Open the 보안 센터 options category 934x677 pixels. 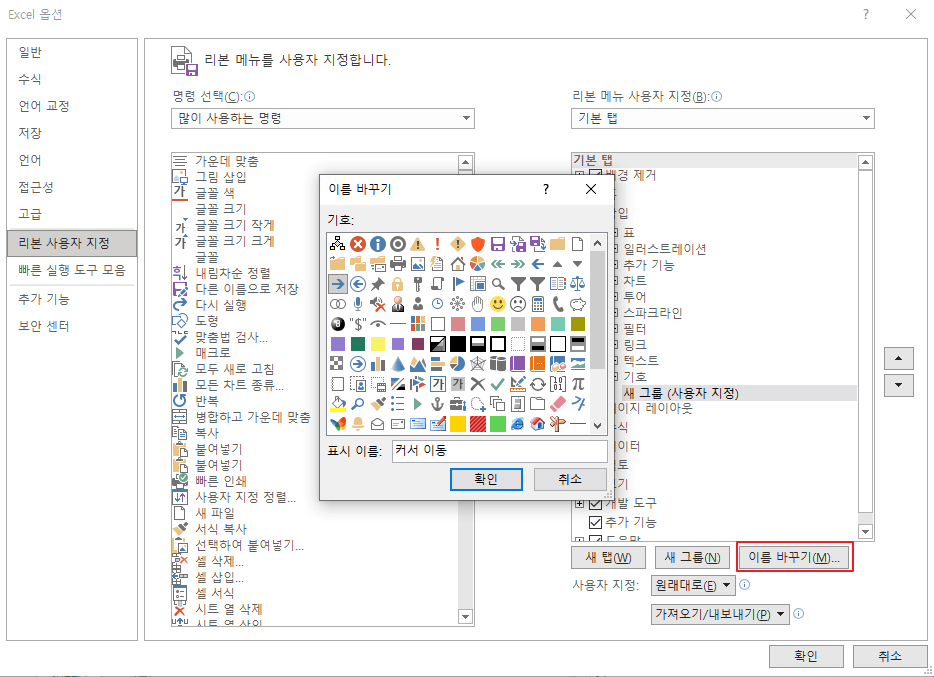(44, 326)
